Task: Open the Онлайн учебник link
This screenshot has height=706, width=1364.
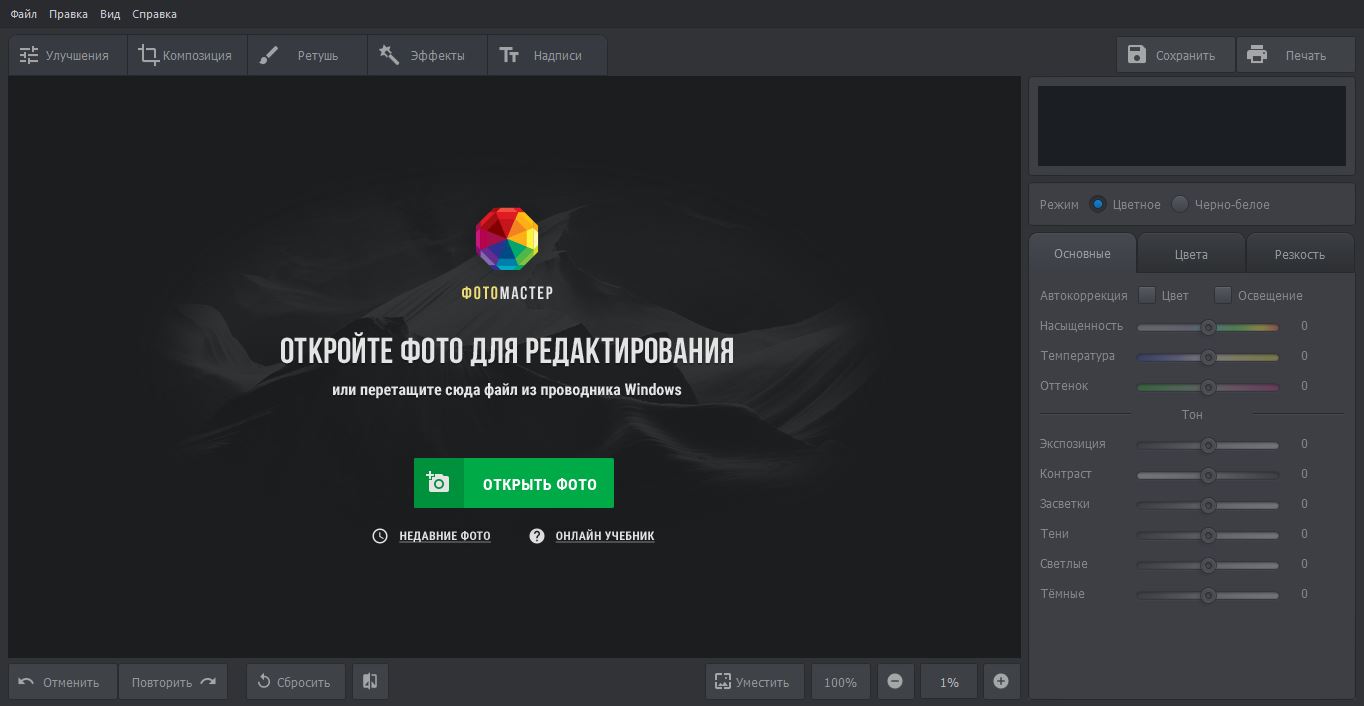Action: [605, 536]
